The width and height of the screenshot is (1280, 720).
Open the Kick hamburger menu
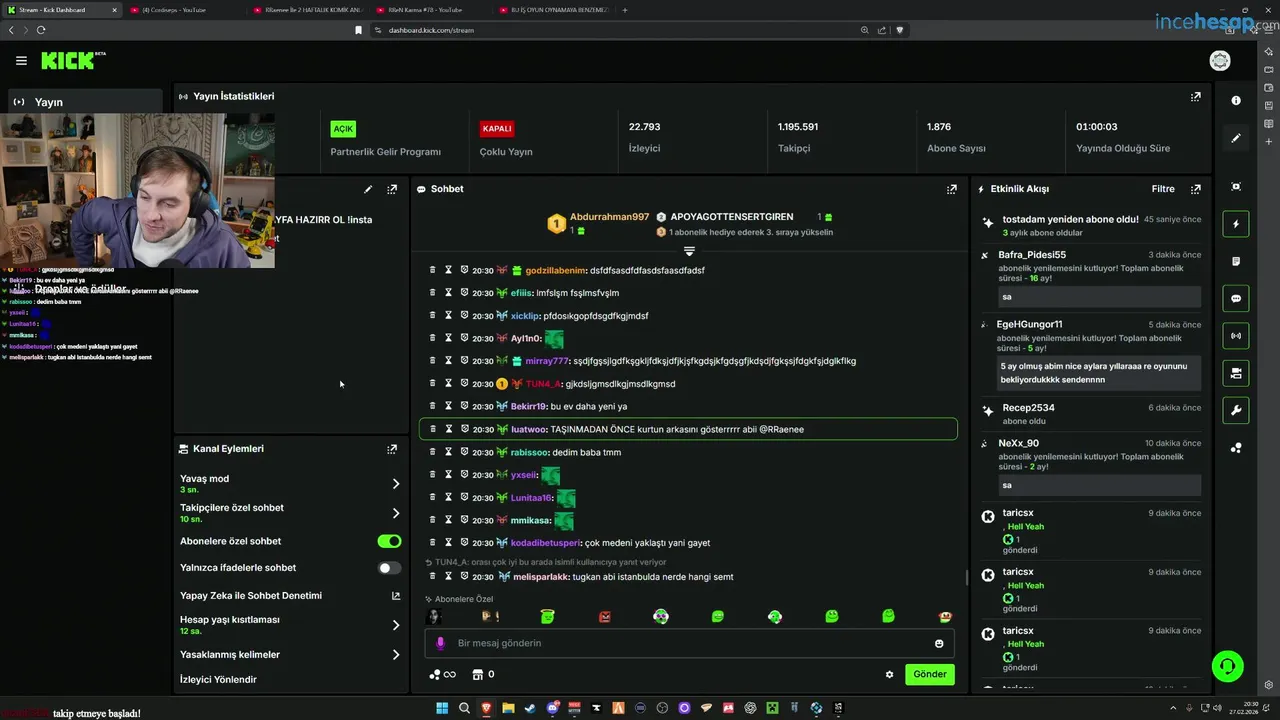click(x=21, y=61)
